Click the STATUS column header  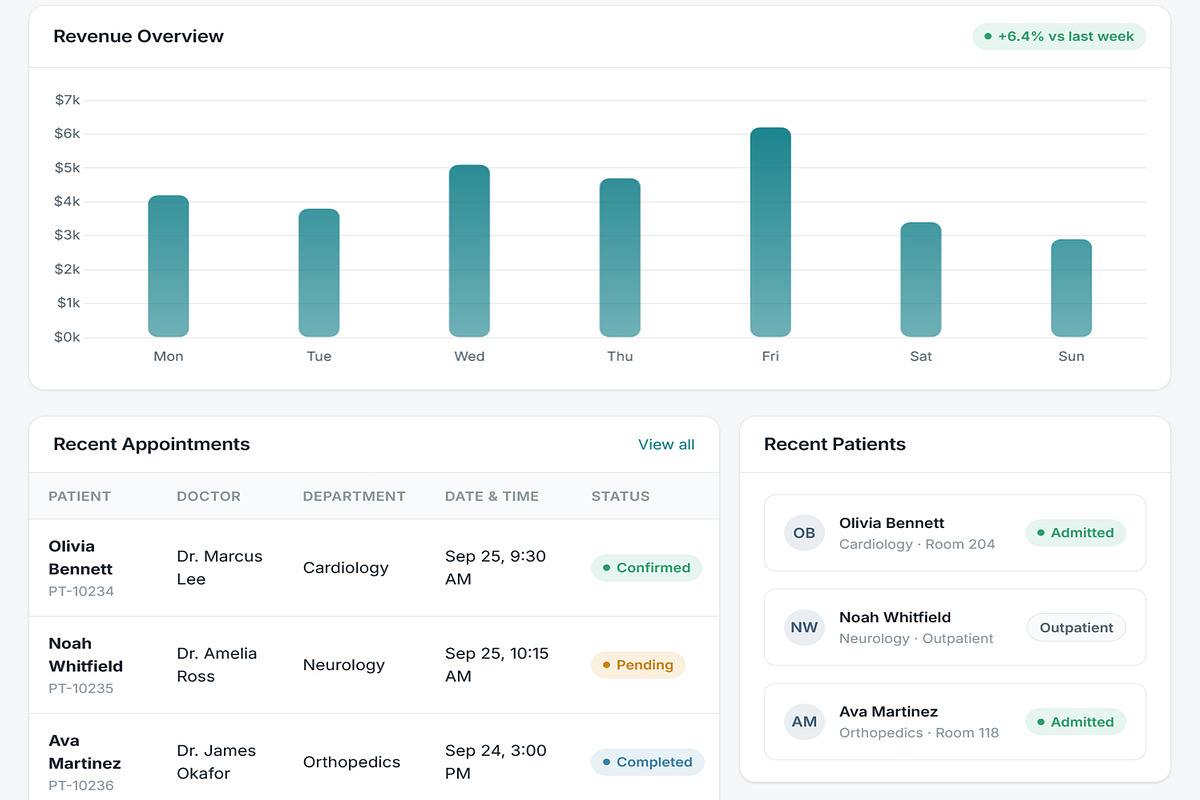621,496
